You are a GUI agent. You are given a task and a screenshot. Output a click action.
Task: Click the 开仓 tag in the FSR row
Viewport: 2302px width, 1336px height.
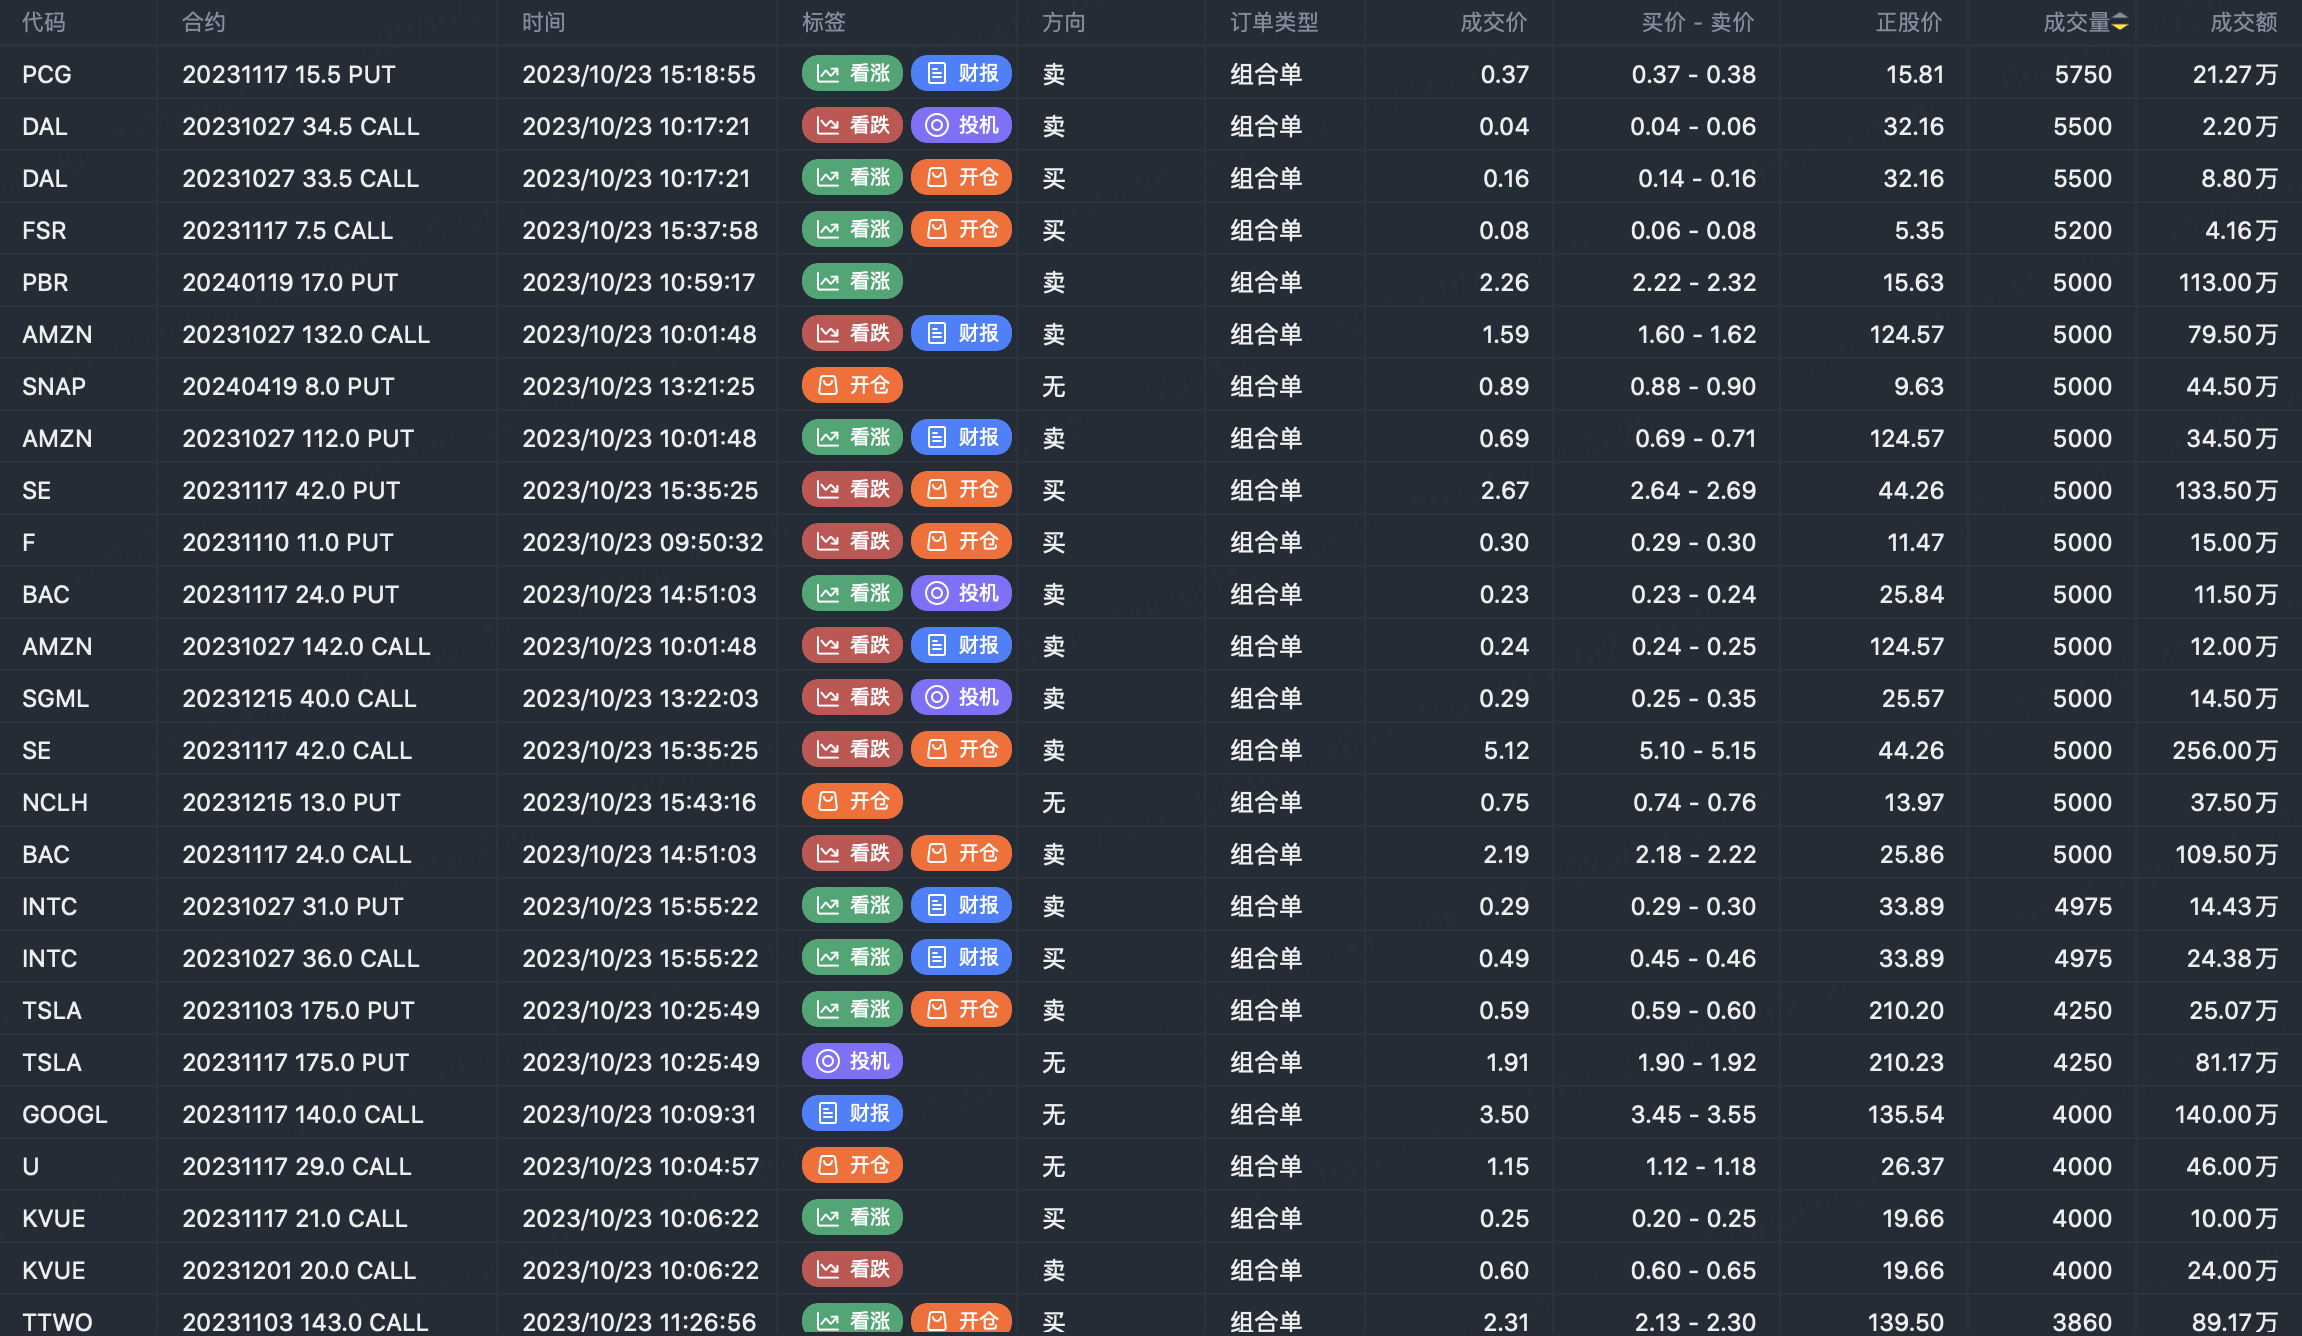point(961,229)
